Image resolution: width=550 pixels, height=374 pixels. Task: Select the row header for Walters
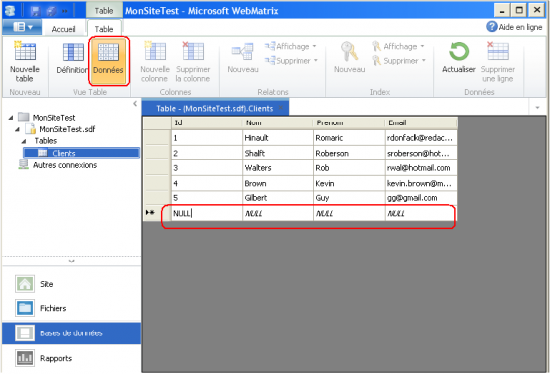click(157, 168)
